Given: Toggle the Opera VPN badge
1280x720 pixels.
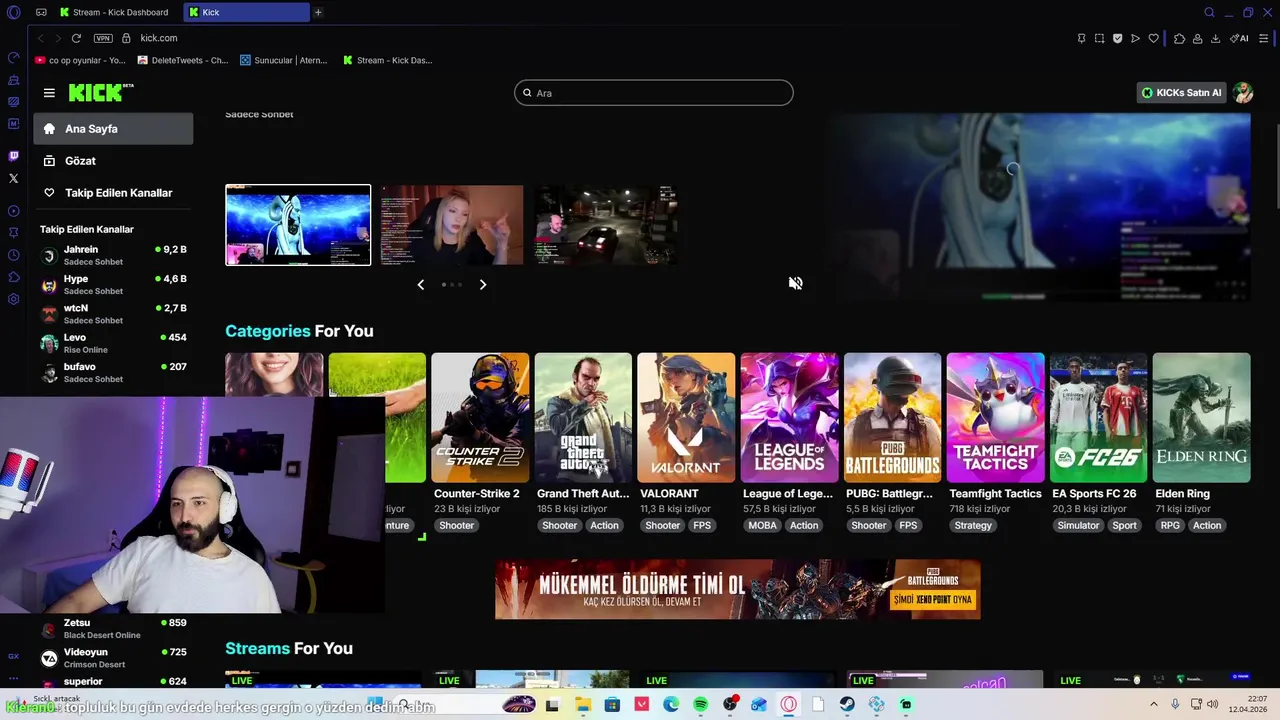Looking at the screenshot, I should click(103, 38).
